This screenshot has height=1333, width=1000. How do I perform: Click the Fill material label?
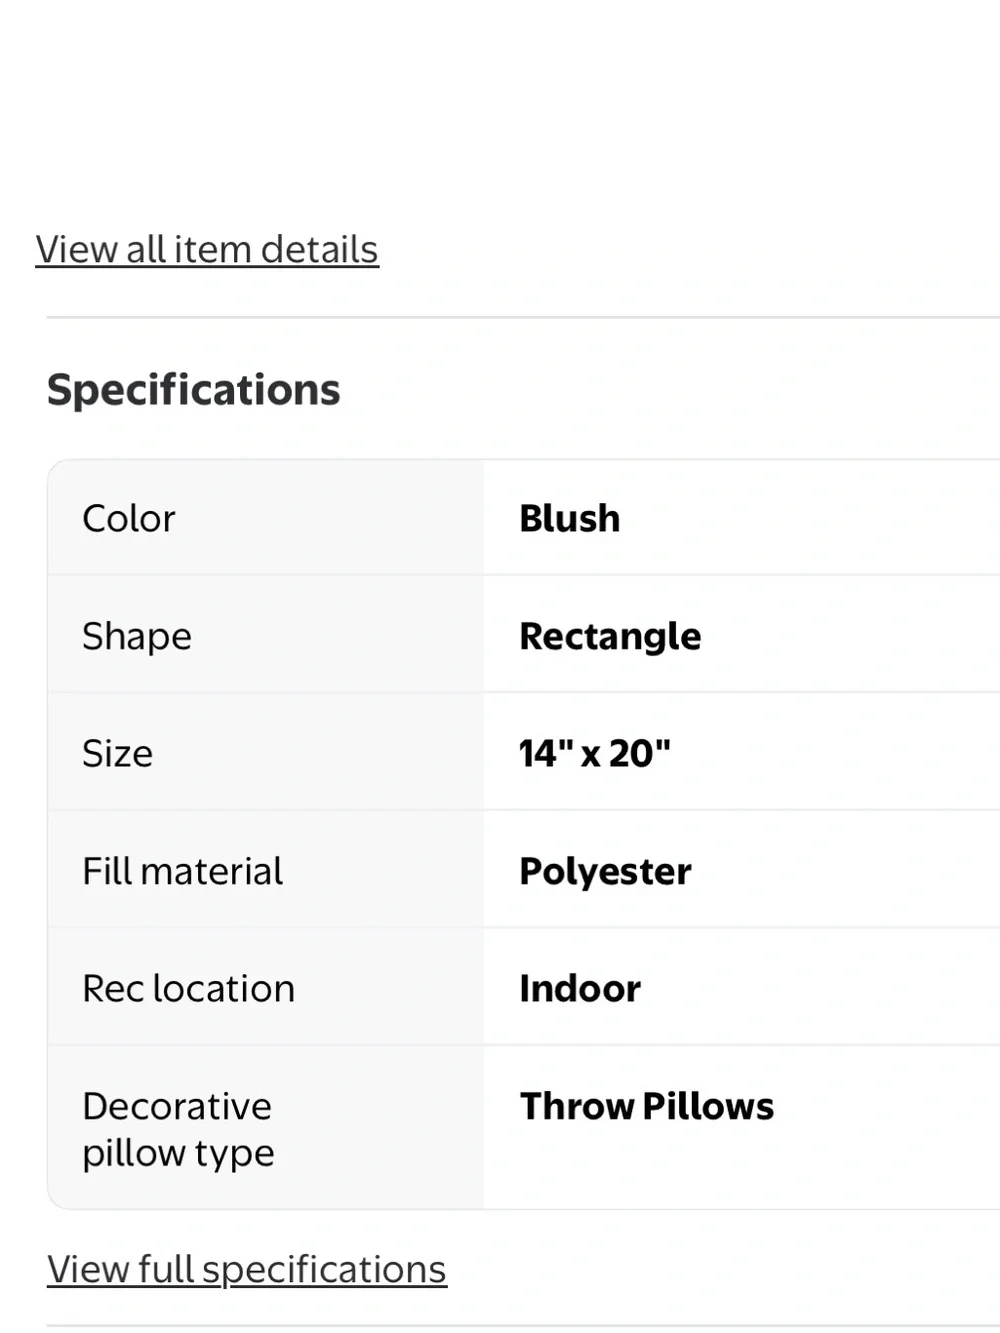183,871
